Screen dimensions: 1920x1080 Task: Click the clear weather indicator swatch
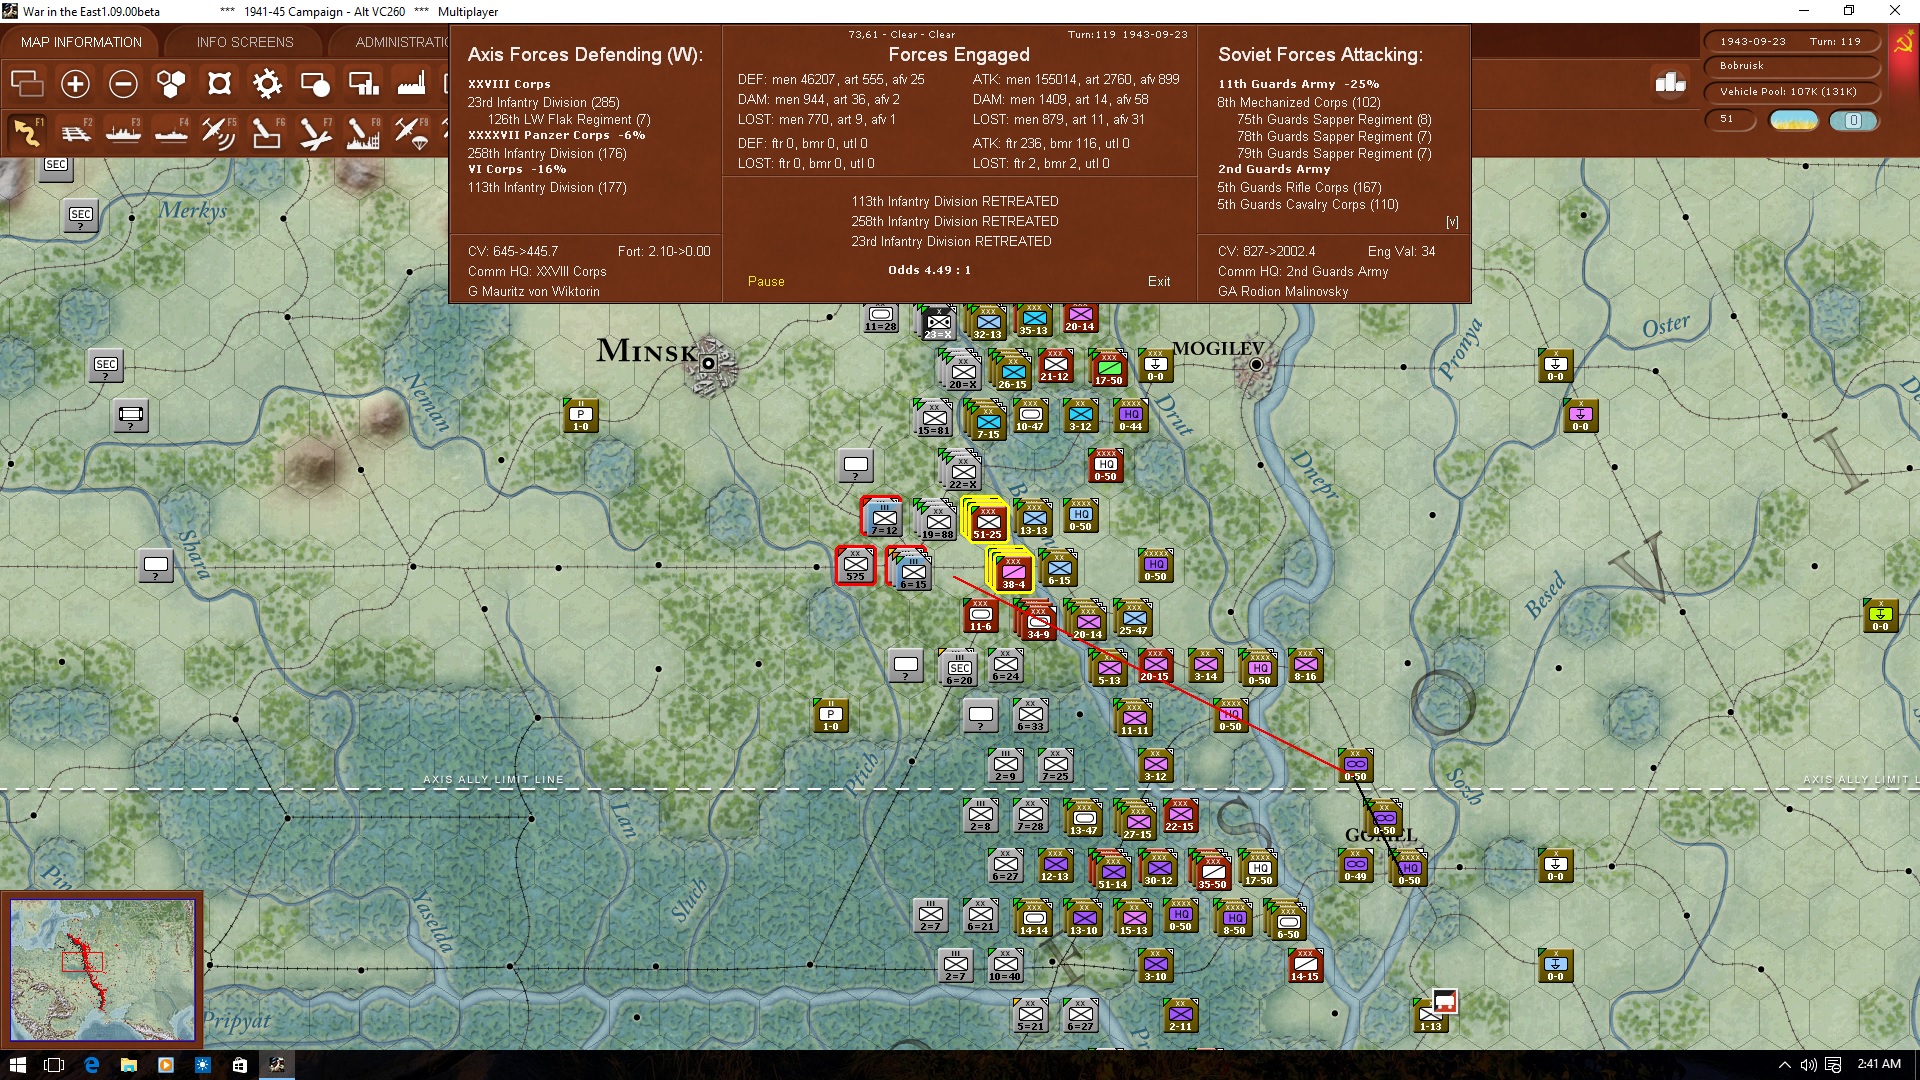1794,120
